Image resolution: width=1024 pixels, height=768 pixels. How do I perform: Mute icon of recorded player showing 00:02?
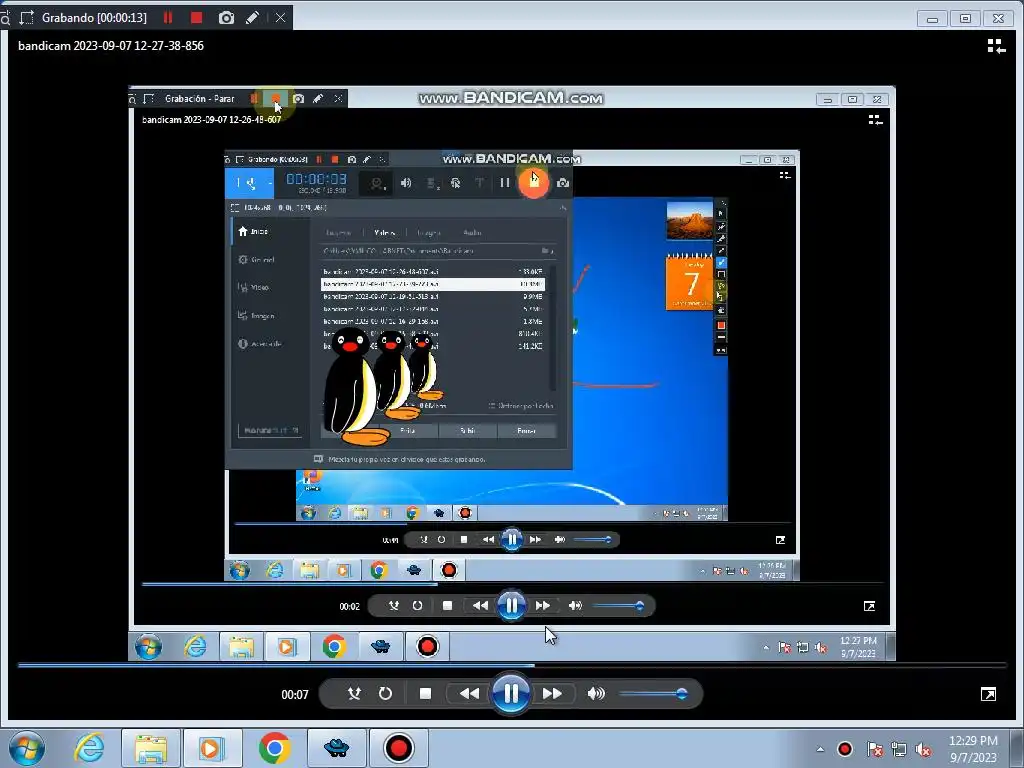(575, 606)
